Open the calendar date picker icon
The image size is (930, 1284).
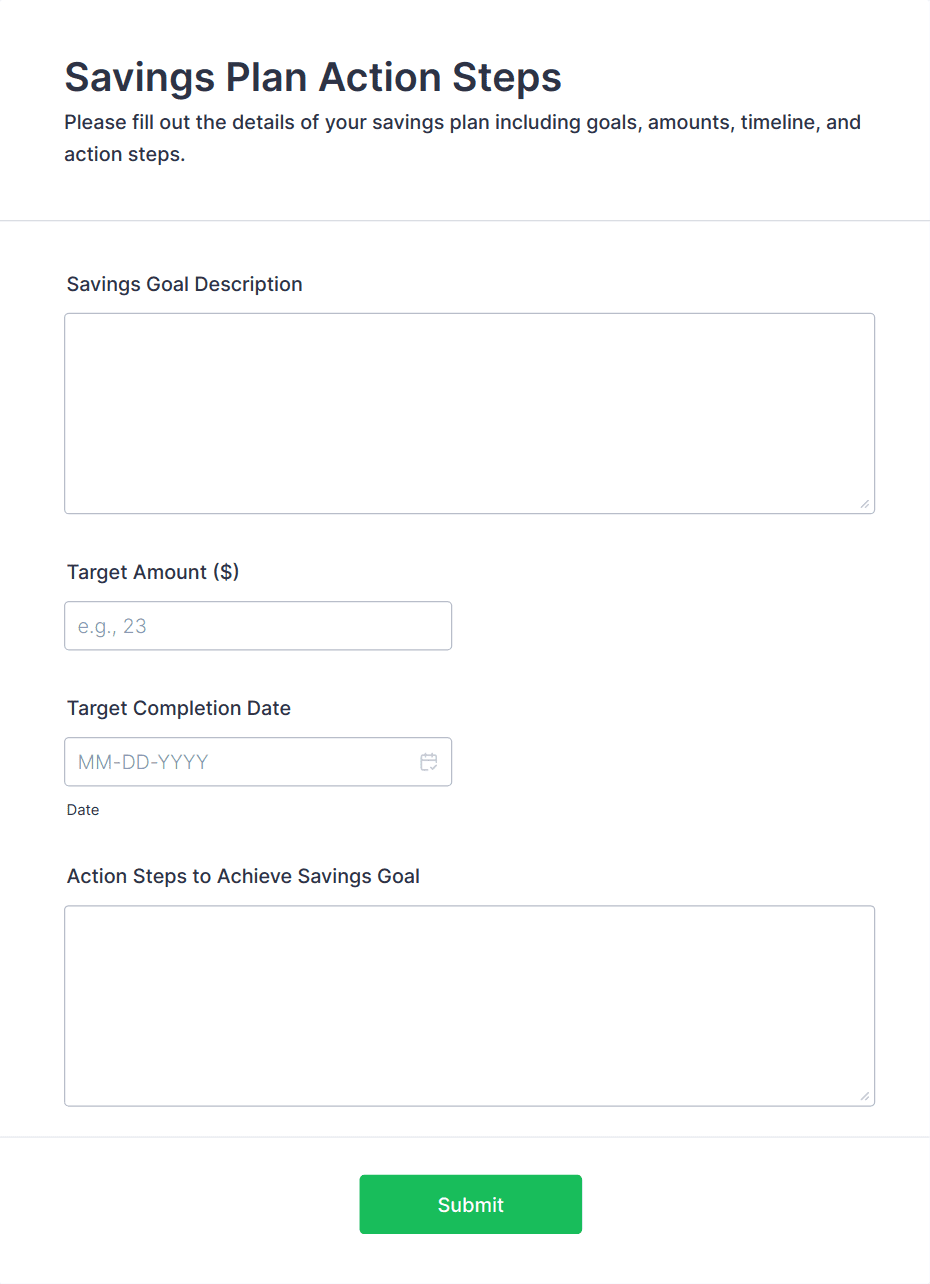click(x=429, y=762)
